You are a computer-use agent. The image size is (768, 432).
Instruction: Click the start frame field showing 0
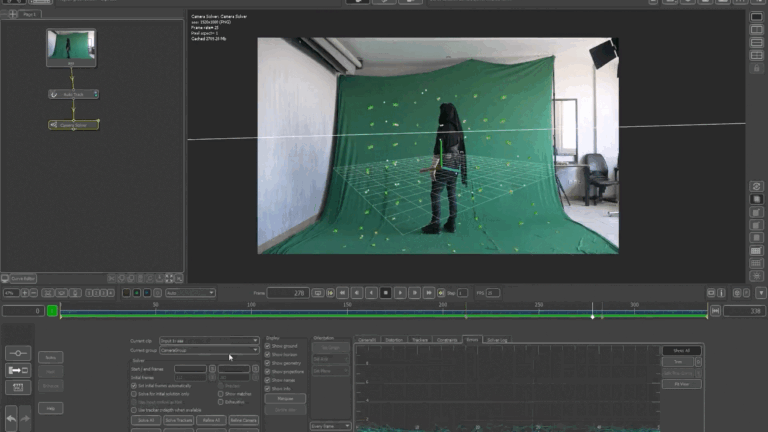[24, 311]
